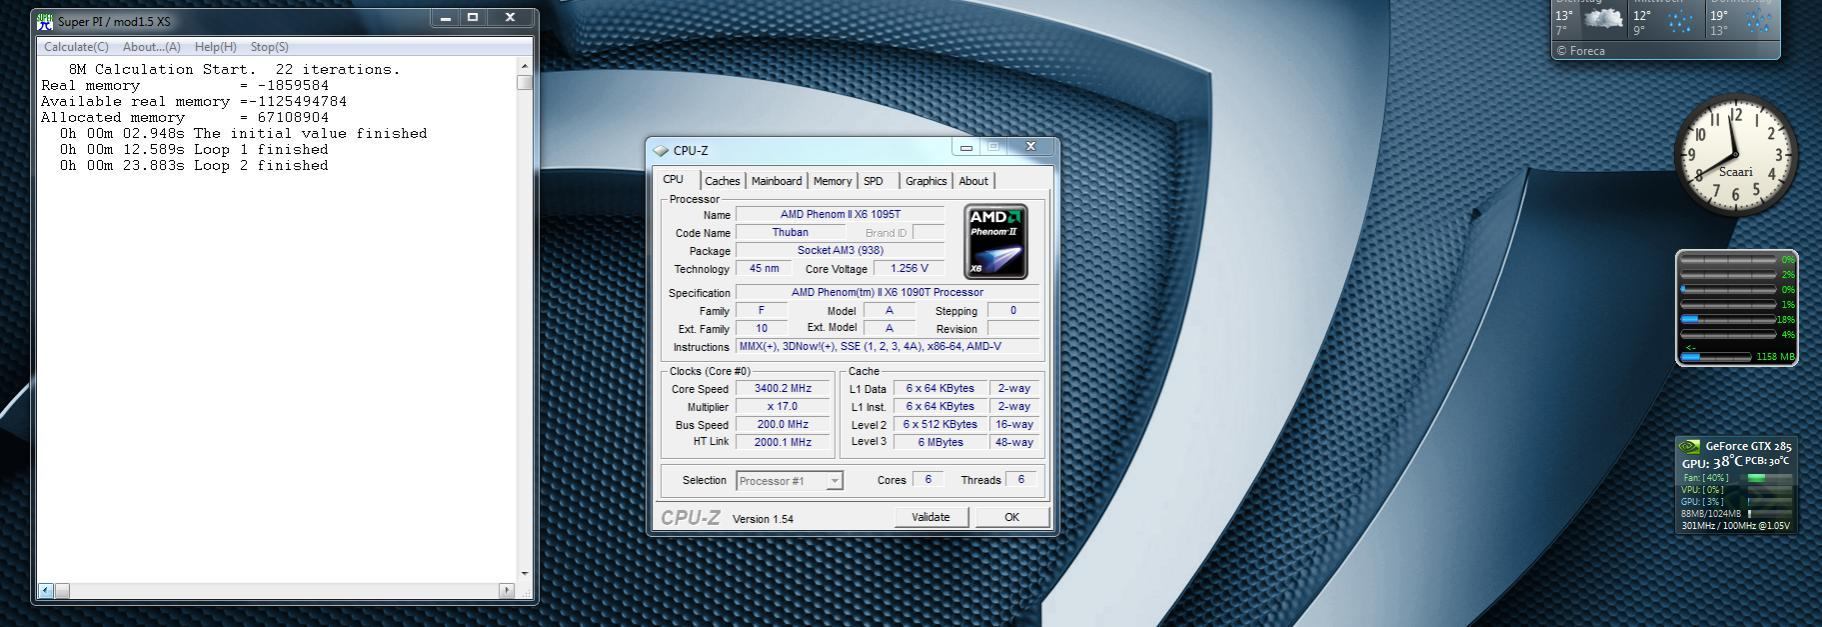1822x627 pixels.
Task: Close the CPU-Z window
Action: tap(1031, 147)
